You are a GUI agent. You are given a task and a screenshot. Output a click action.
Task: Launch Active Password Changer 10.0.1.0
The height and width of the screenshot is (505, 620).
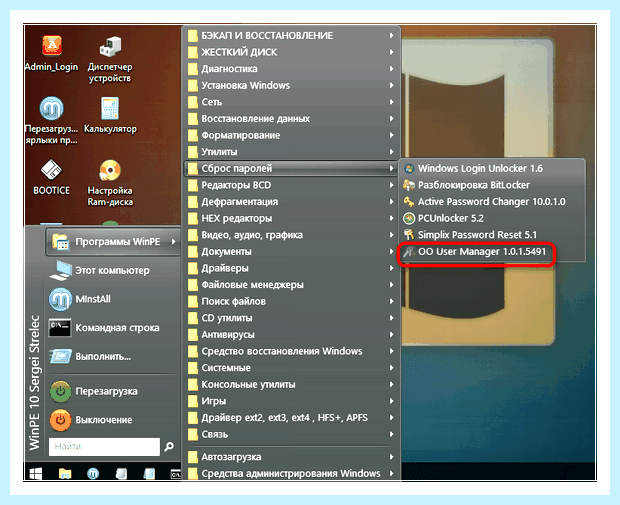pos(492,202)
